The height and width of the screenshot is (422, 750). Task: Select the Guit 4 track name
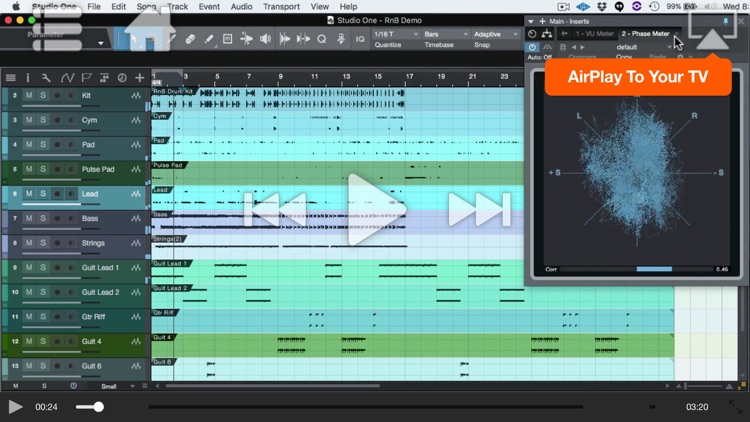point(91,341)
